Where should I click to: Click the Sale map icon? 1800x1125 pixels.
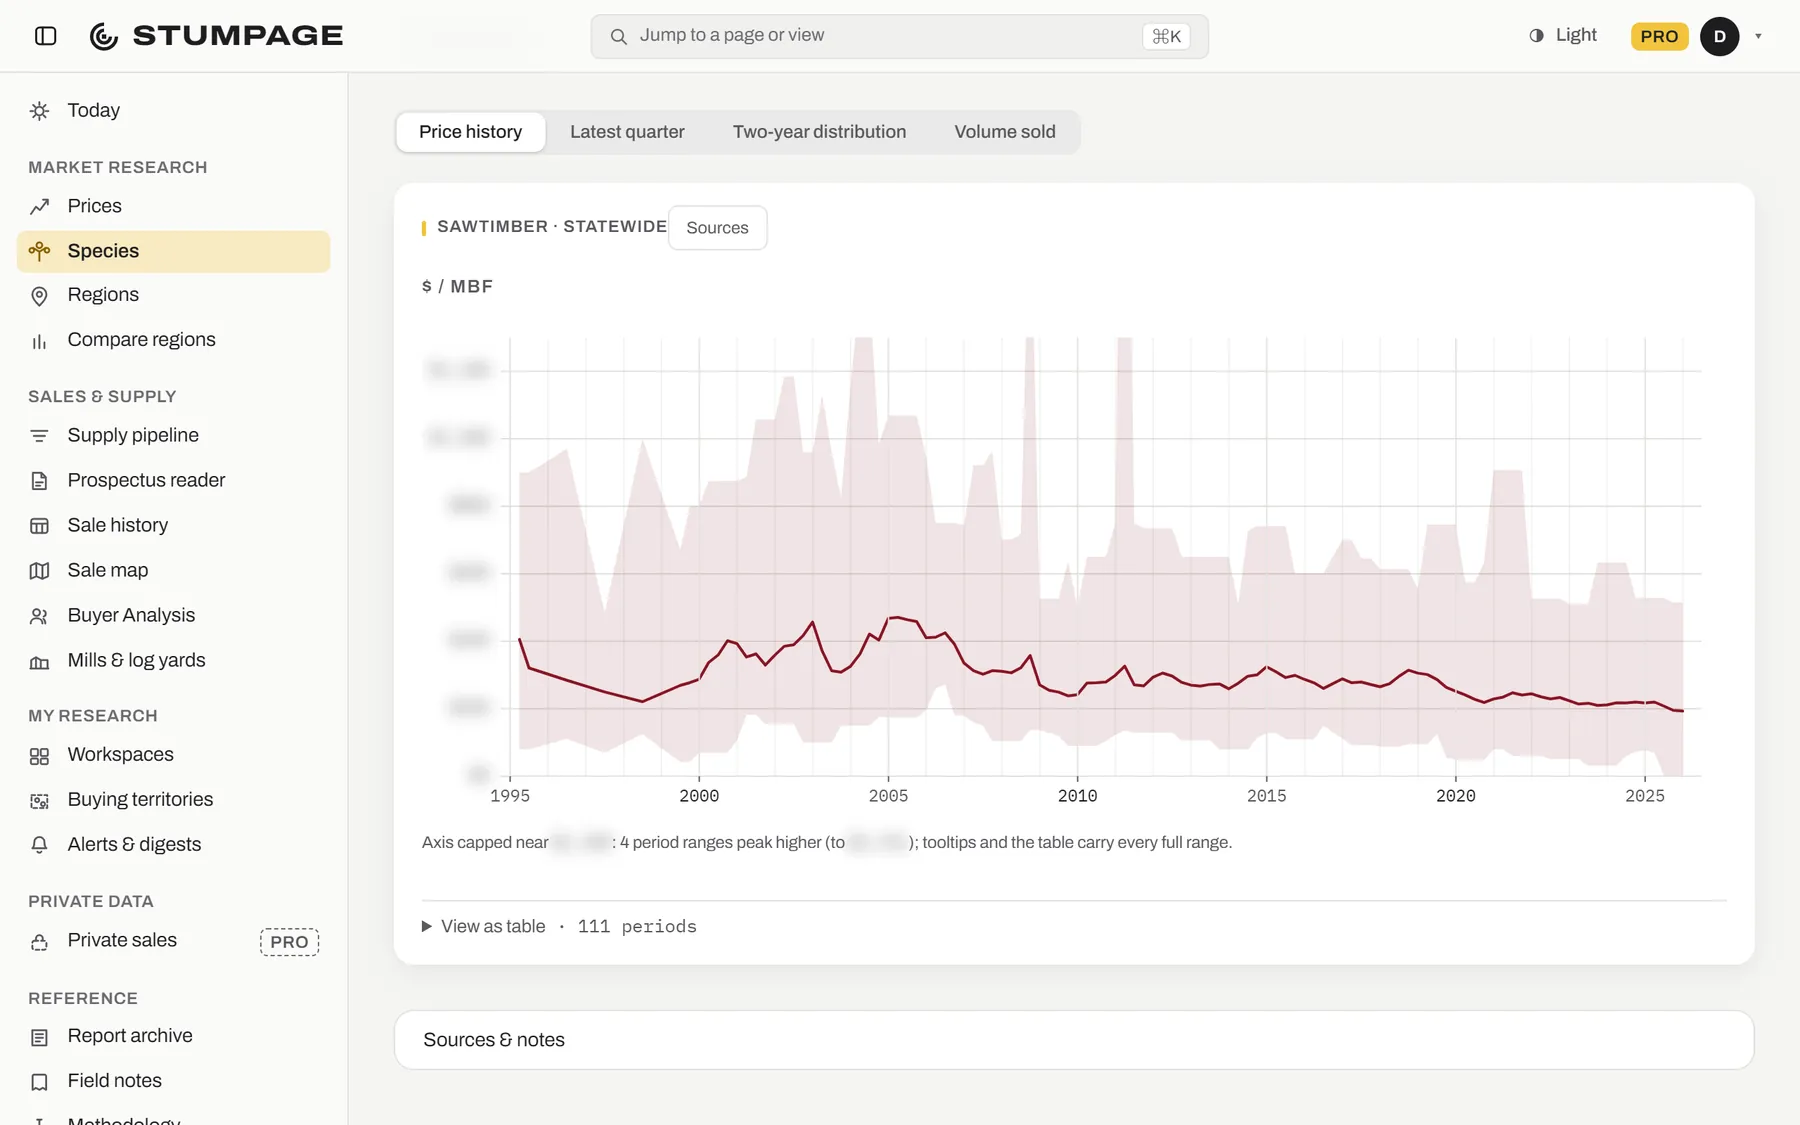39,571
